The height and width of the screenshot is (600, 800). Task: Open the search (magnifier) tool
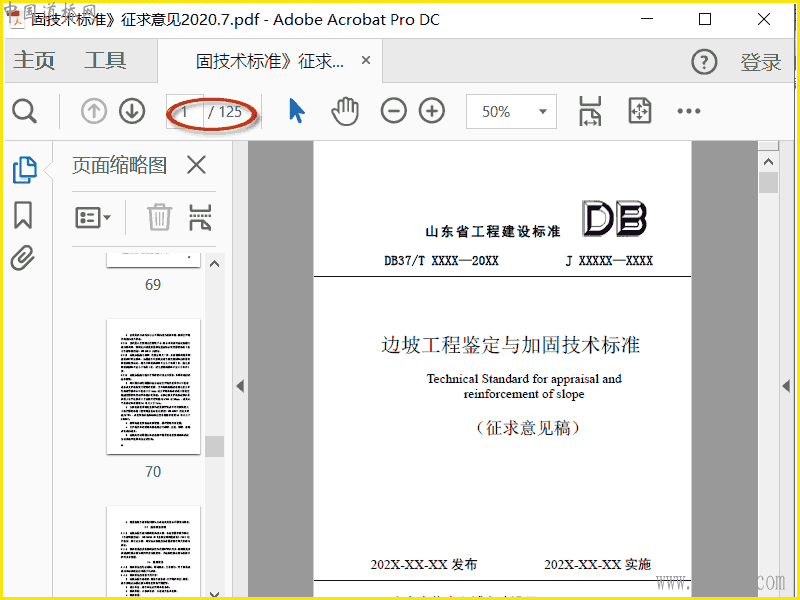click(x=24, y=111)
